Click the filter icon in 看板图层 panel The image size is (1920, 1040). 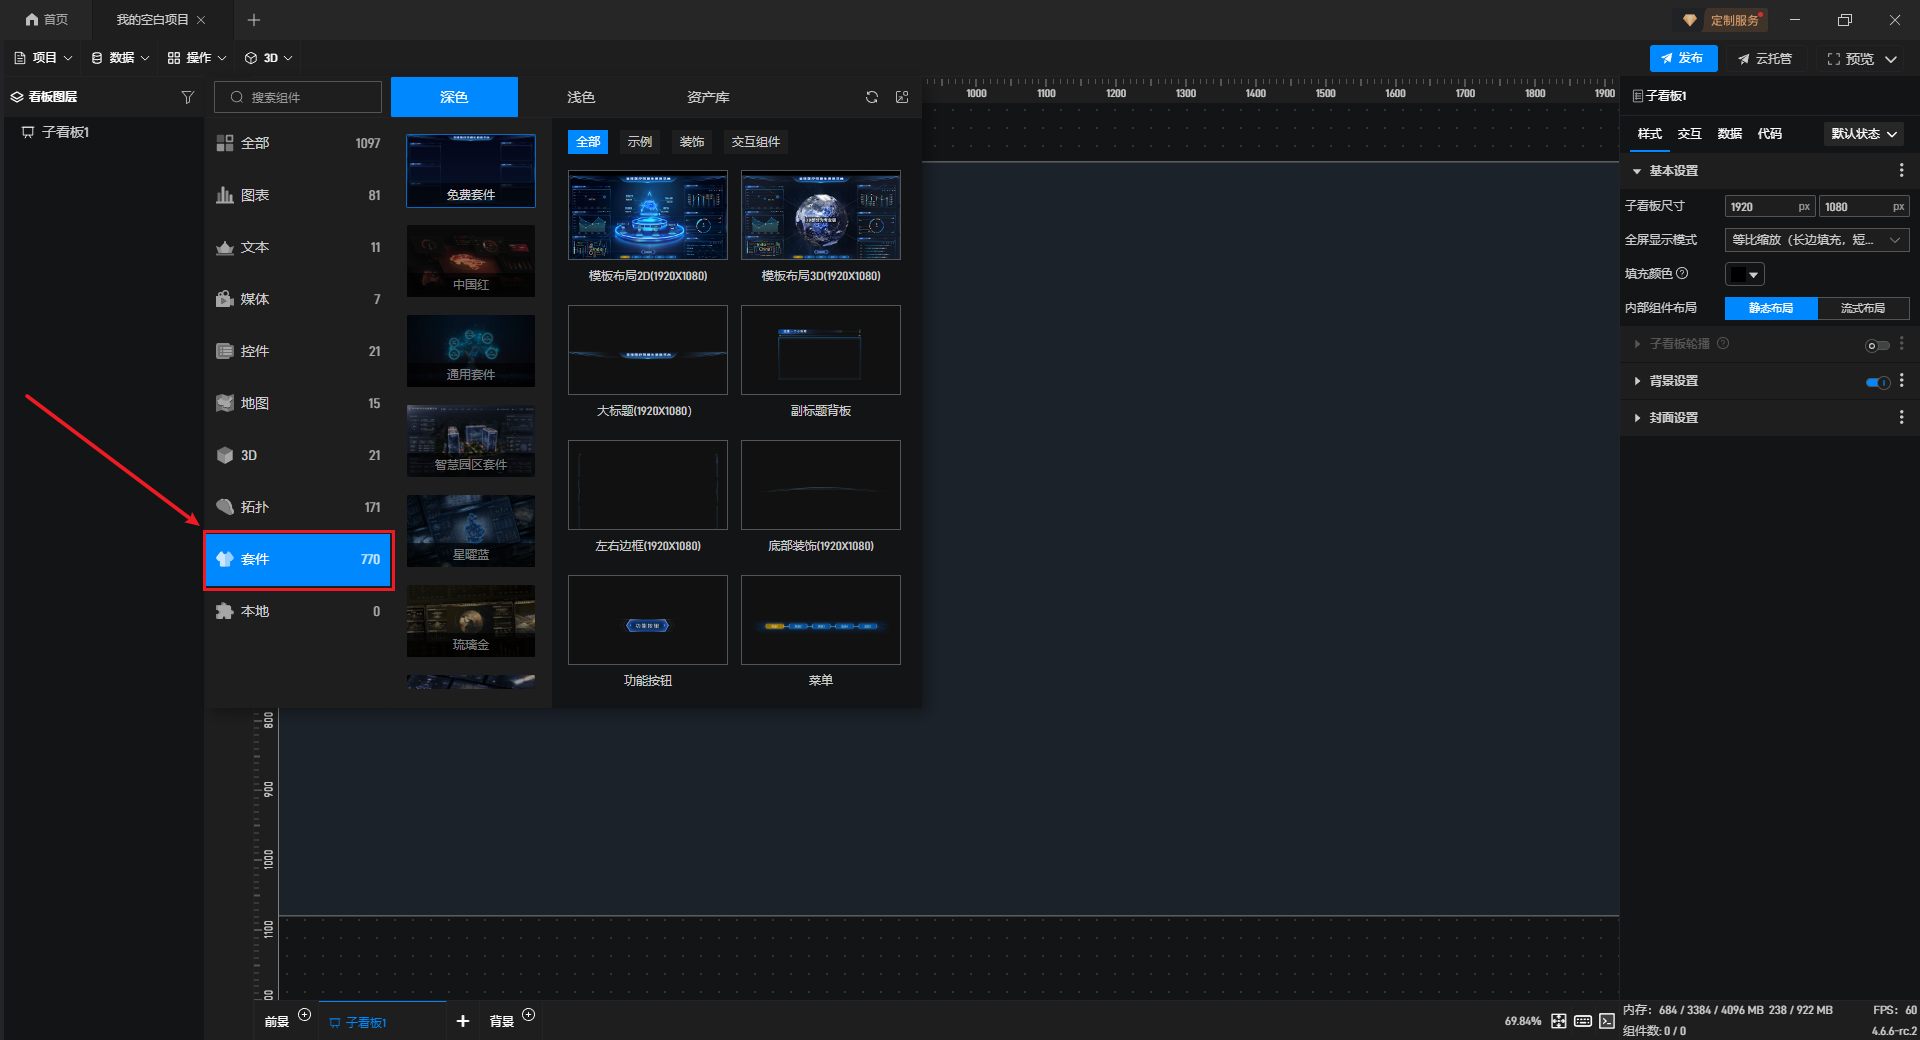click(x=187, y=97)
